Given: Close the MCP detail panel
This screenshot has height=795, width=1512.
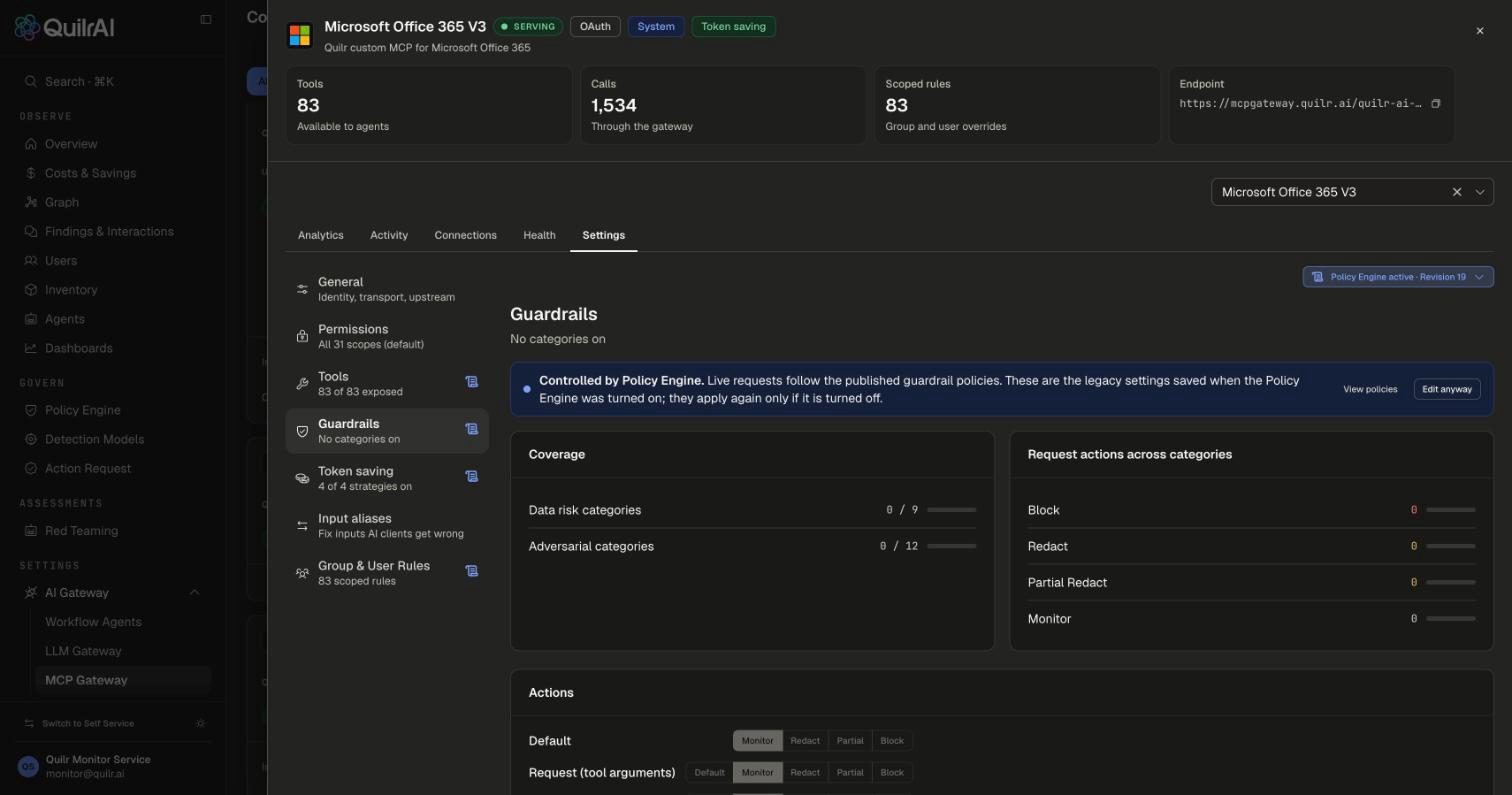Looking at the screenshot, I should (x=1480, y=31).
